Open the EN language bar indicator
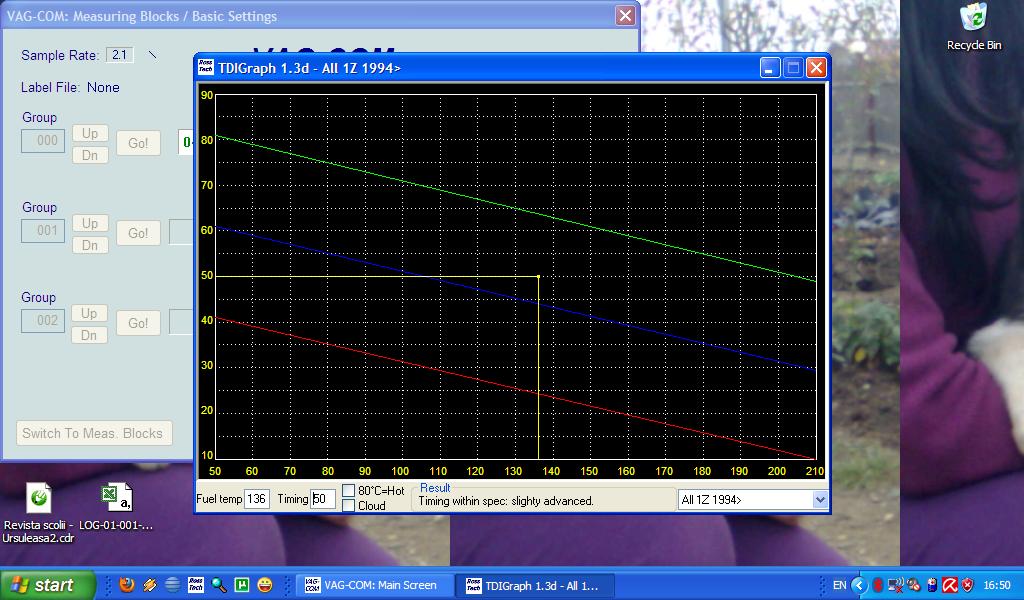1024x600 pixels. pyautogui.click(x=840, y=585)
